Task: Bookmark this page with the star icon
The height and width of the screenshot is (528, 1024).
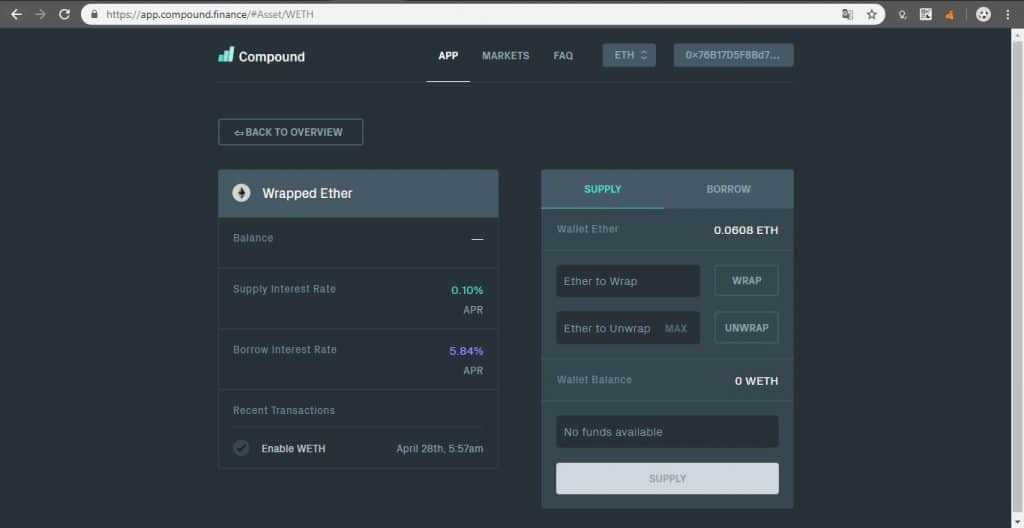Action: click(x=871, y=14)
